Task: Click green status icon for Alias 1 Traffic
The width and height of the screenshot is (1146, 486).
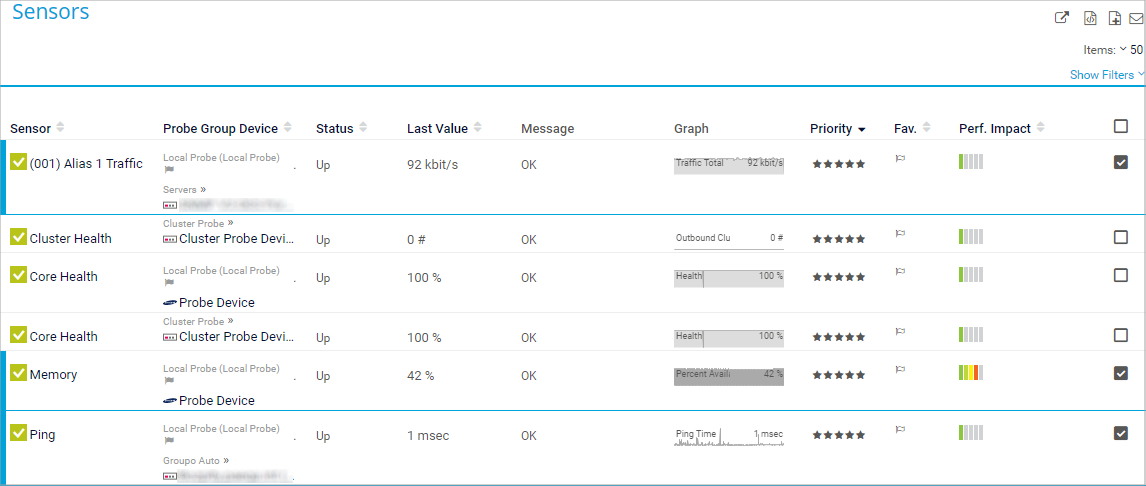Action: tap(18, 162)
